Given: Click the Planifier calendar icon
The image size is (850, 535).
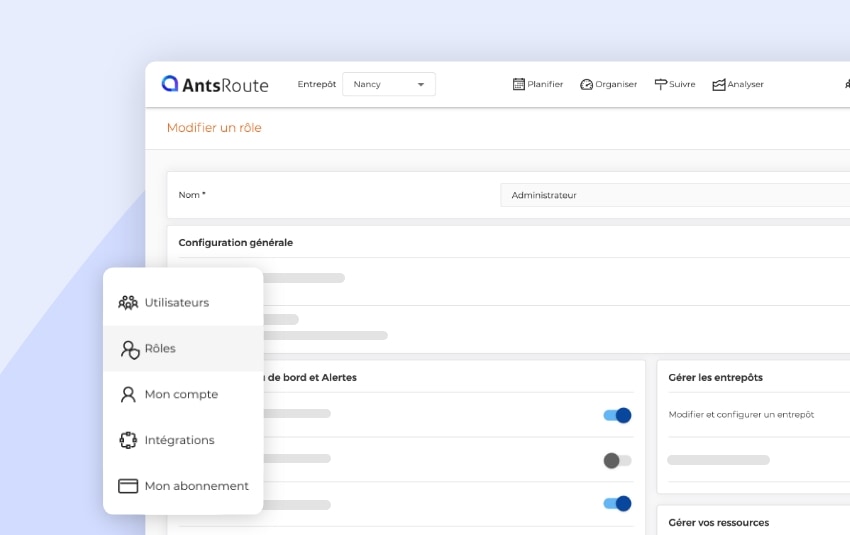Looking at the screenshot, I should (x=518, y=84).
